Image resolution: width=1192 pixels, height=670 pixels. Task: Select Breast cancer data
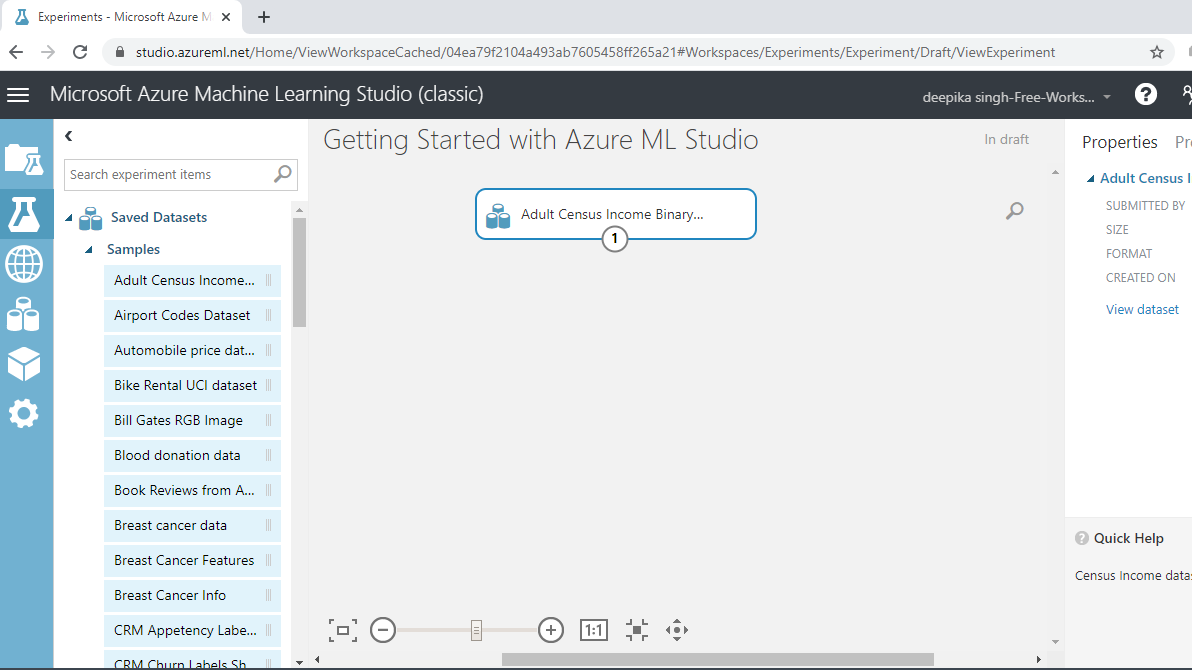(192, 526)
